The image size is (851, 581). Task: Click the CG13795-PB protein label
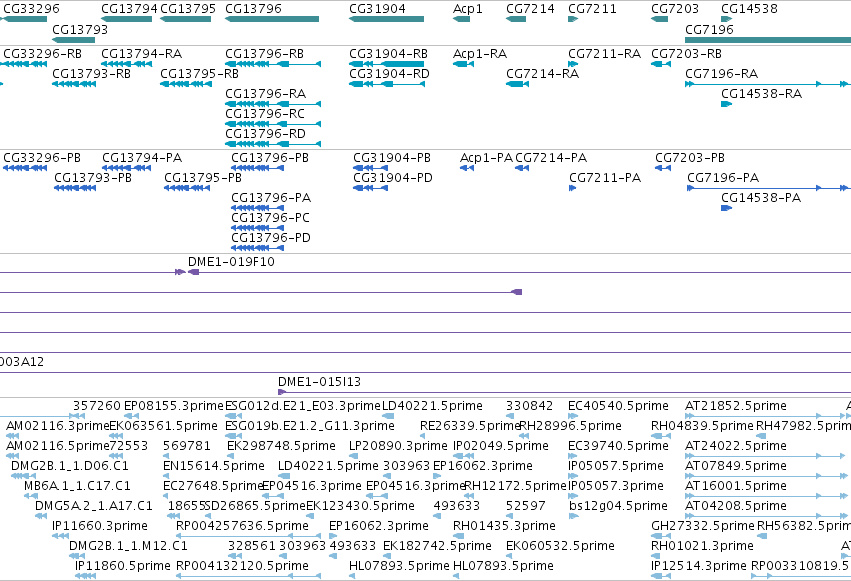(x=203, y=178)
